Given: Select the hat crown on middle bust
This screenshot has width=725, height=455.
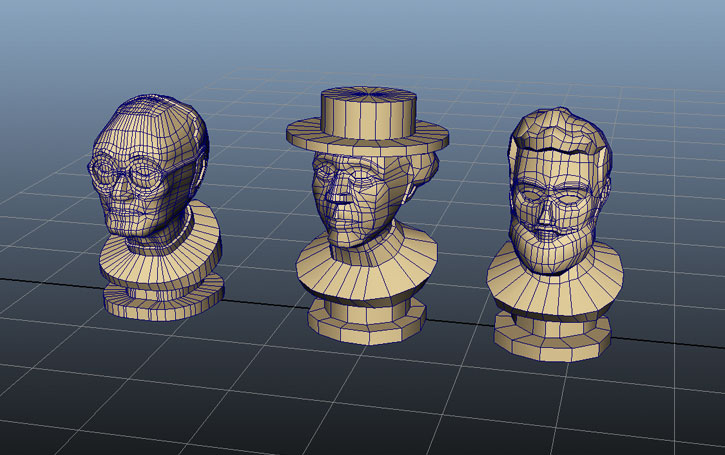Looking at the screenshot, I should [367, 113].
